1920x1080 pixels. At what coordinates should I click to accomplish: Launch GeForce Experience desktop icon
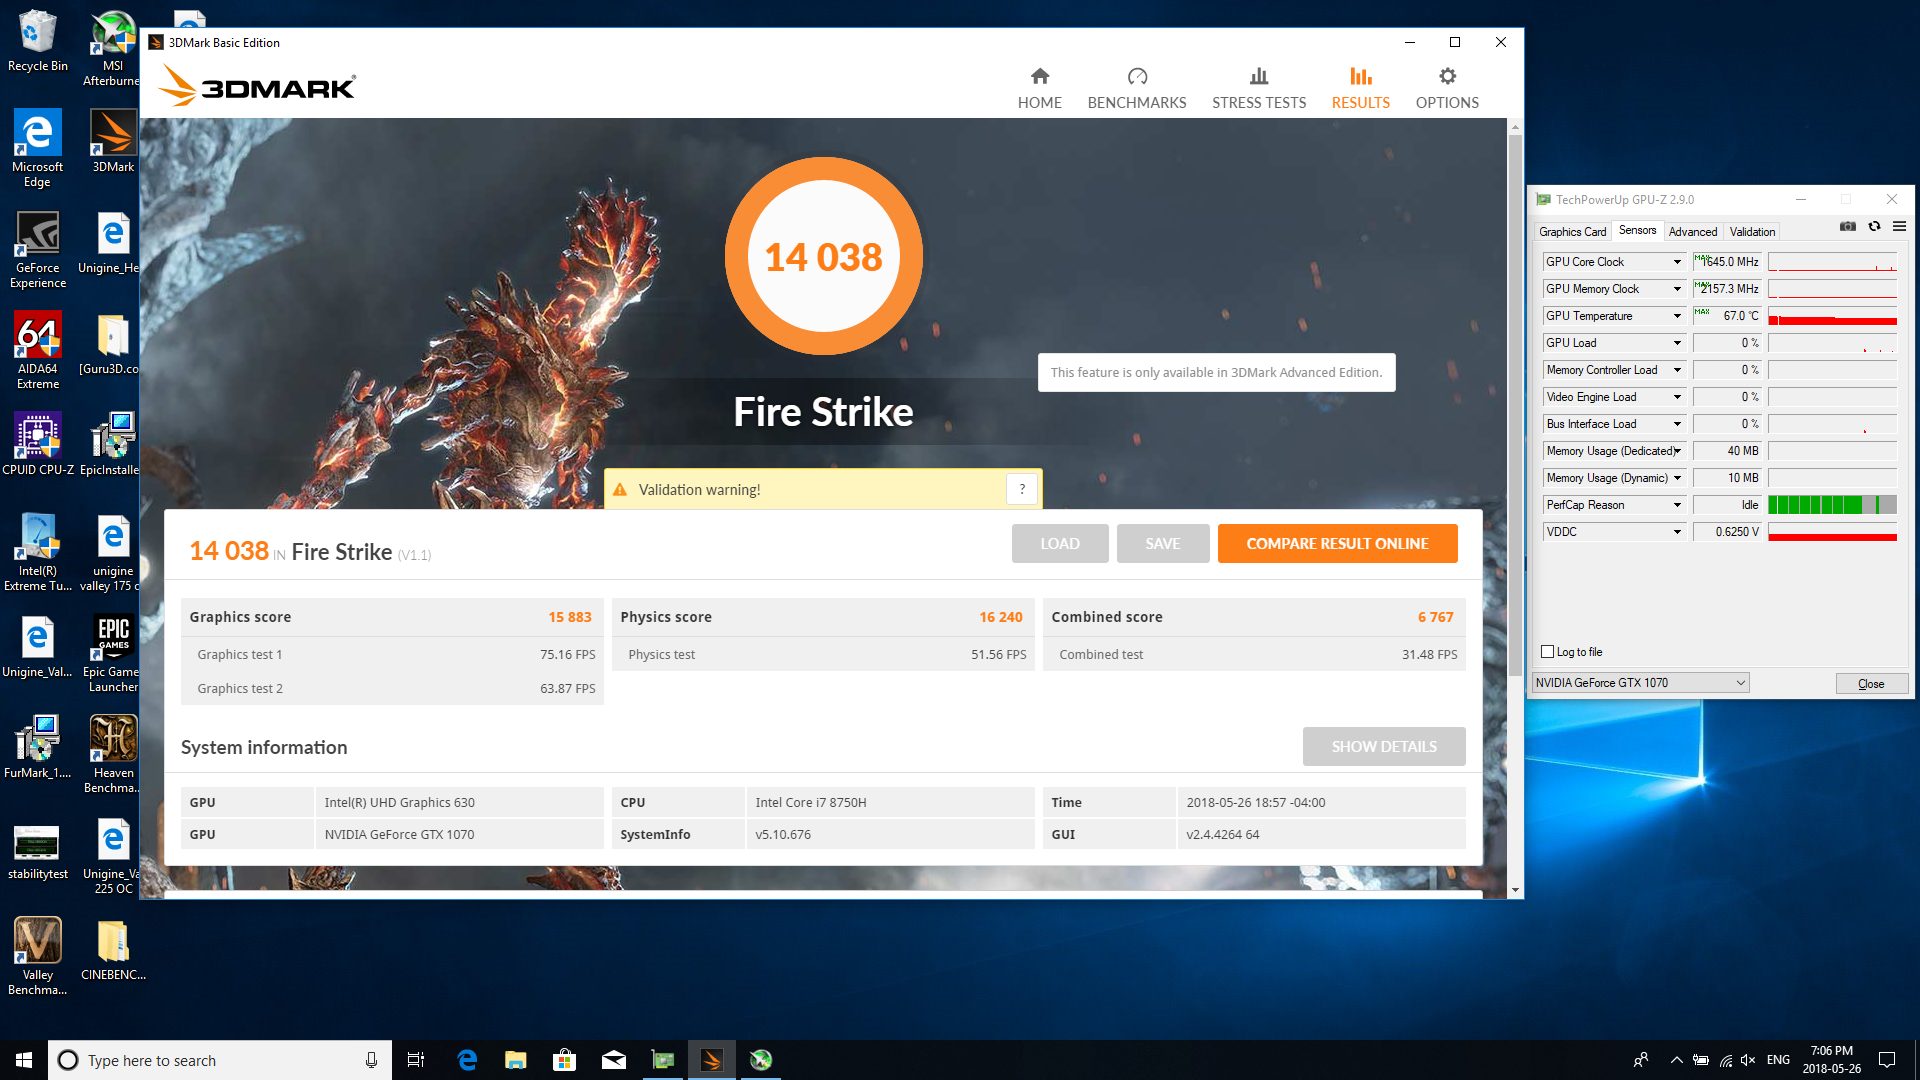[x=37, y=250]
